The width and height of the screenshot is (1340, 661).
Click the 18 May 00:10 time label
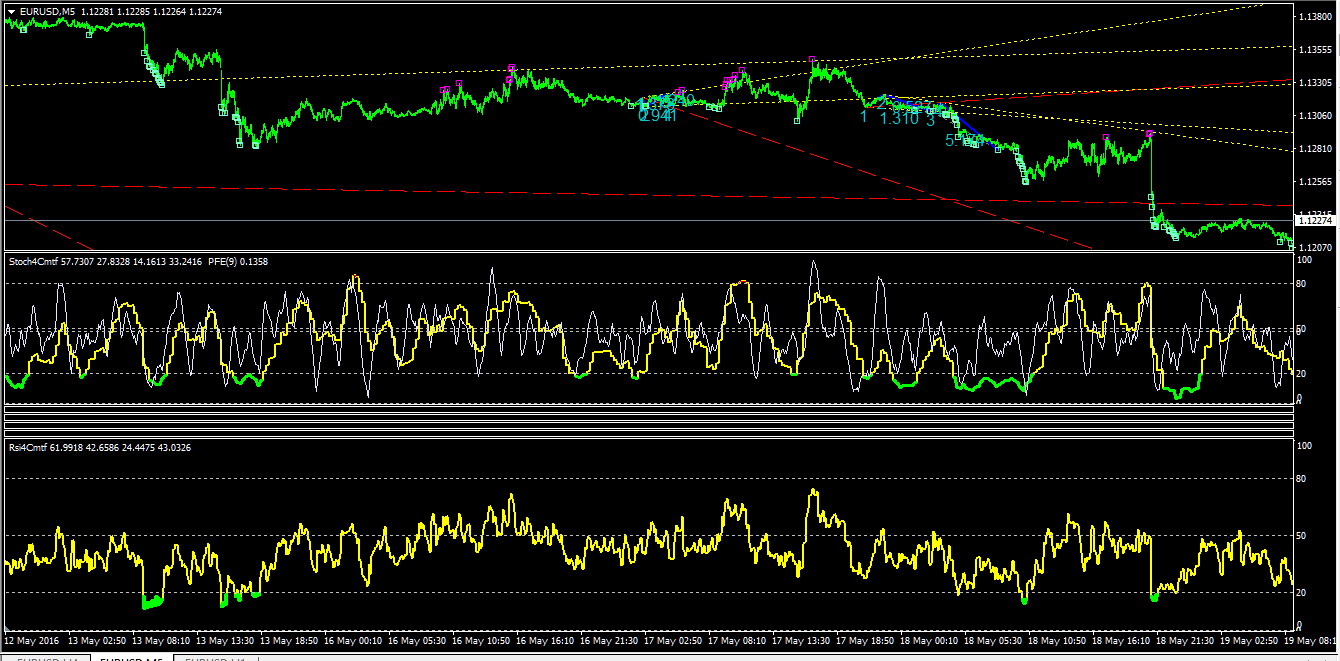point(931,639)
